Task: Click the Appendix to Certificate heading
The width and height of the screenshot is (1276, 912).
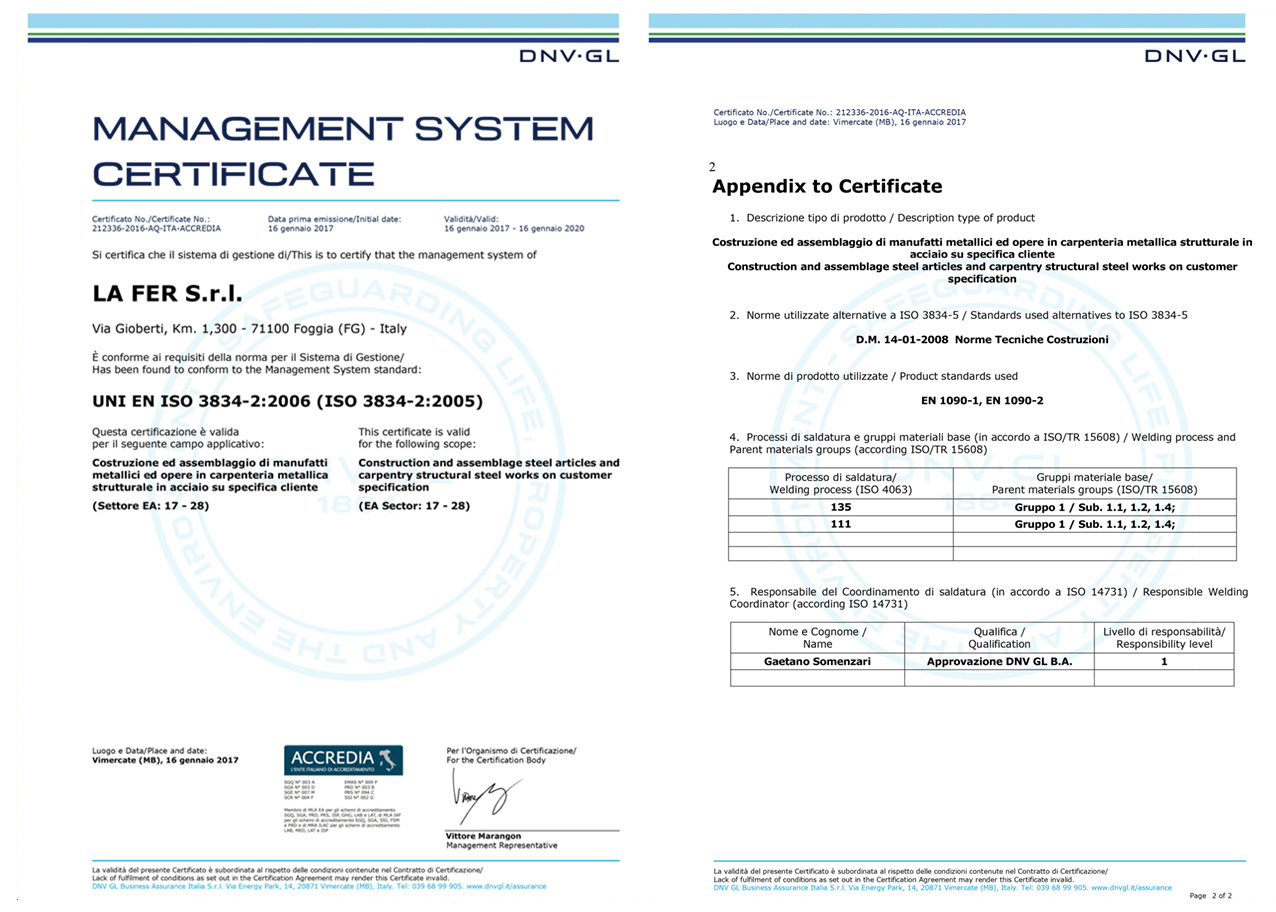Action: click(x=827, y=186)
